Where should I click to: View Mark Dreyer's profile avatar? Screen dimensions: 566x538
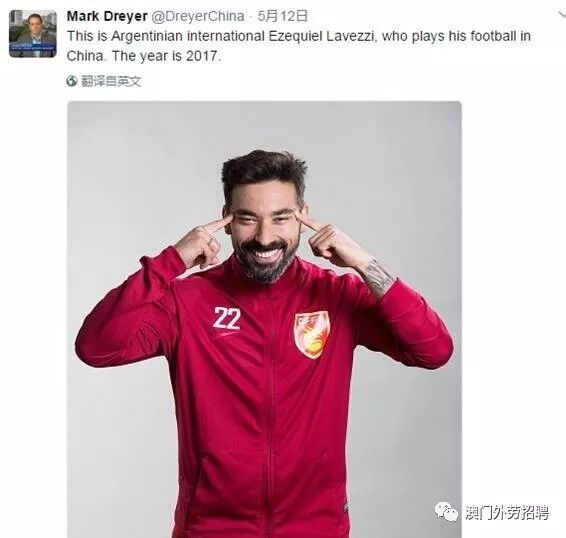click(x=33, y=34)
